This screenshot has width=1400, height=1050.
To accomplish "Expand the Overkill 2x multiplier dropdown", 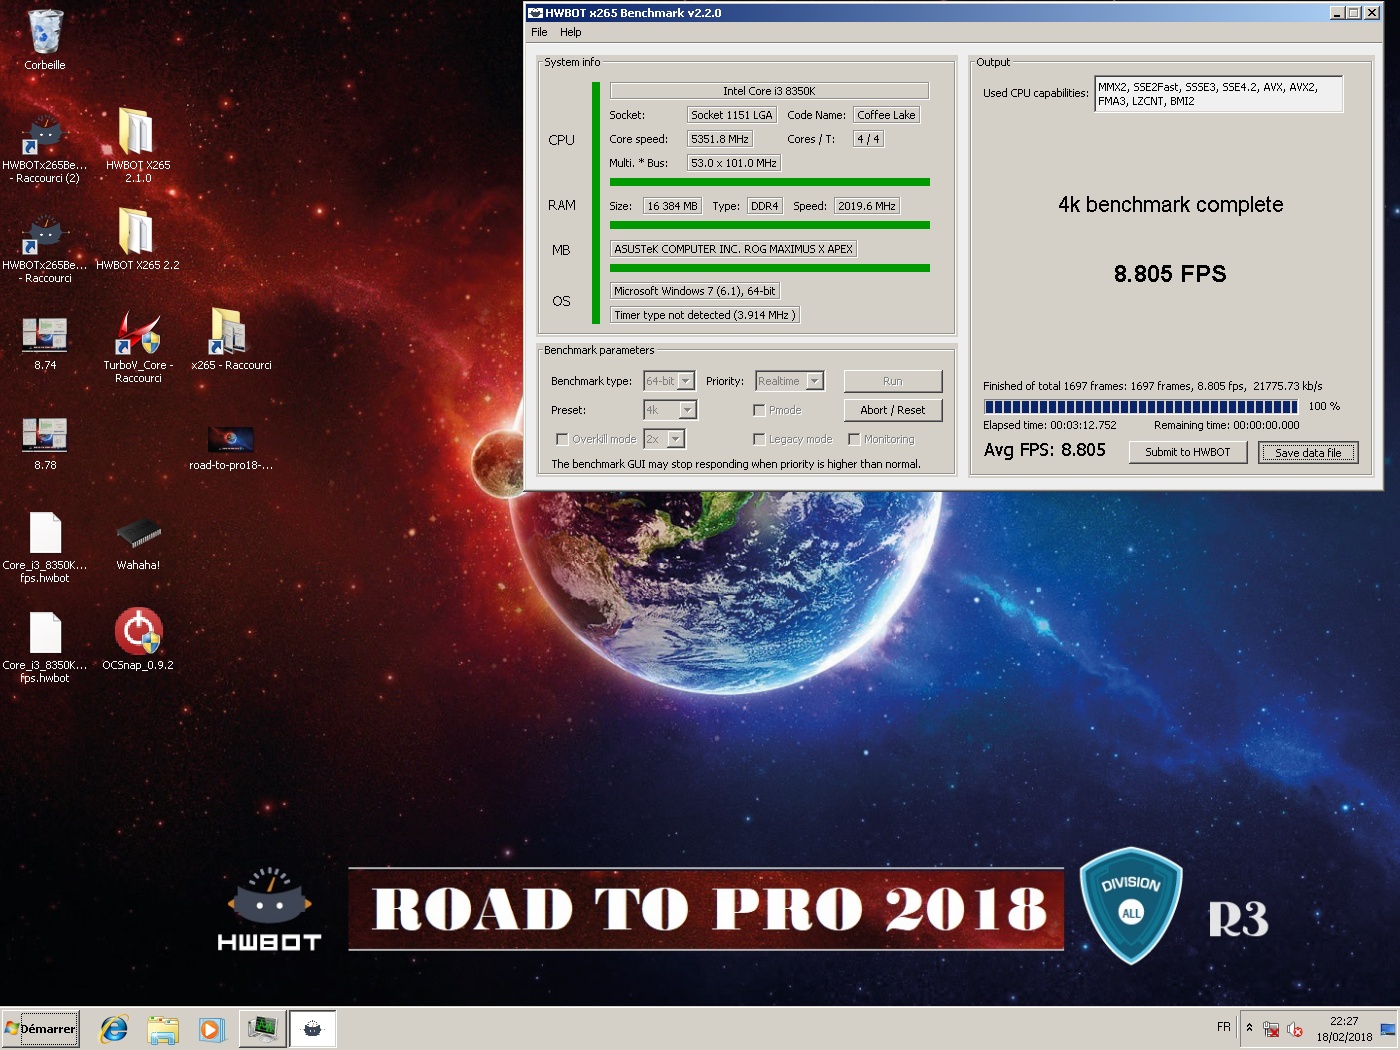I will point(675,439).
